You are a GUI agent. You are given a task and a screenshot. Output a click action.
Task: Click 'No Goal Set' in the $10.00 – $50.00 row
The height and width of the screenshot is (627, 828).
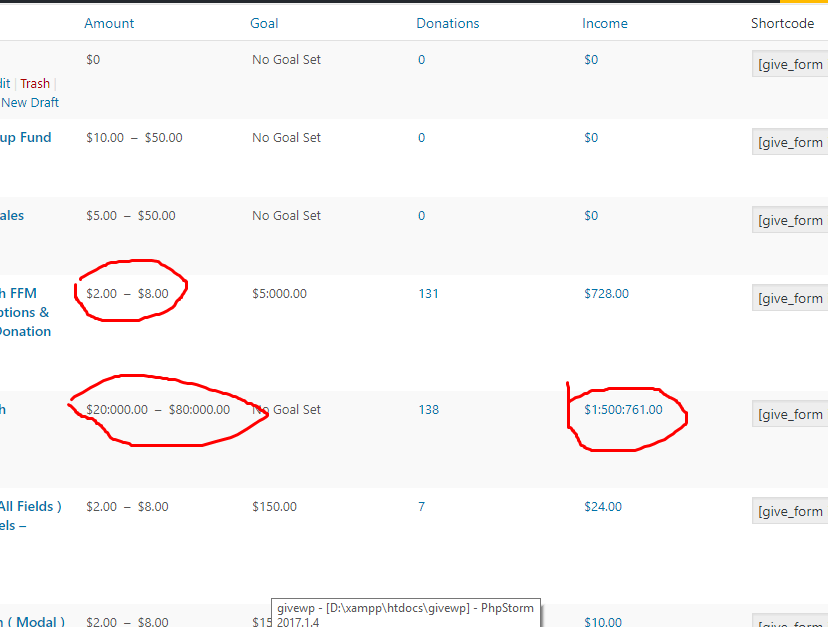tap(286, 138)
